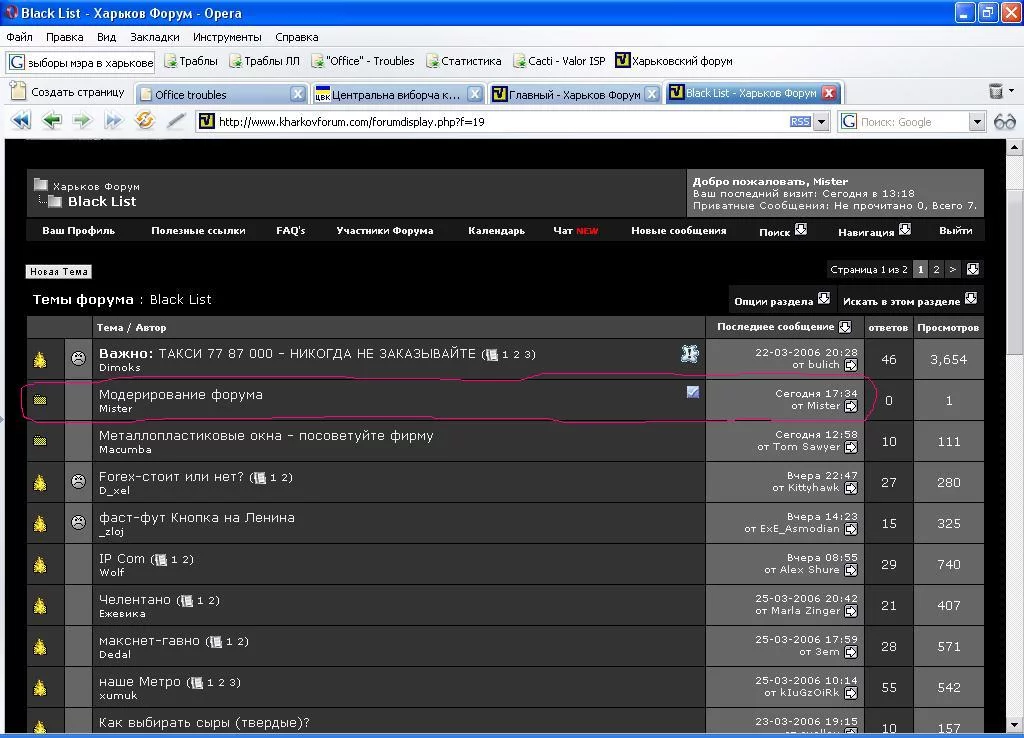Open the closed tabs trash can icon
Image resolution: width=1024 pixels, height=738 pixels.
996,92
